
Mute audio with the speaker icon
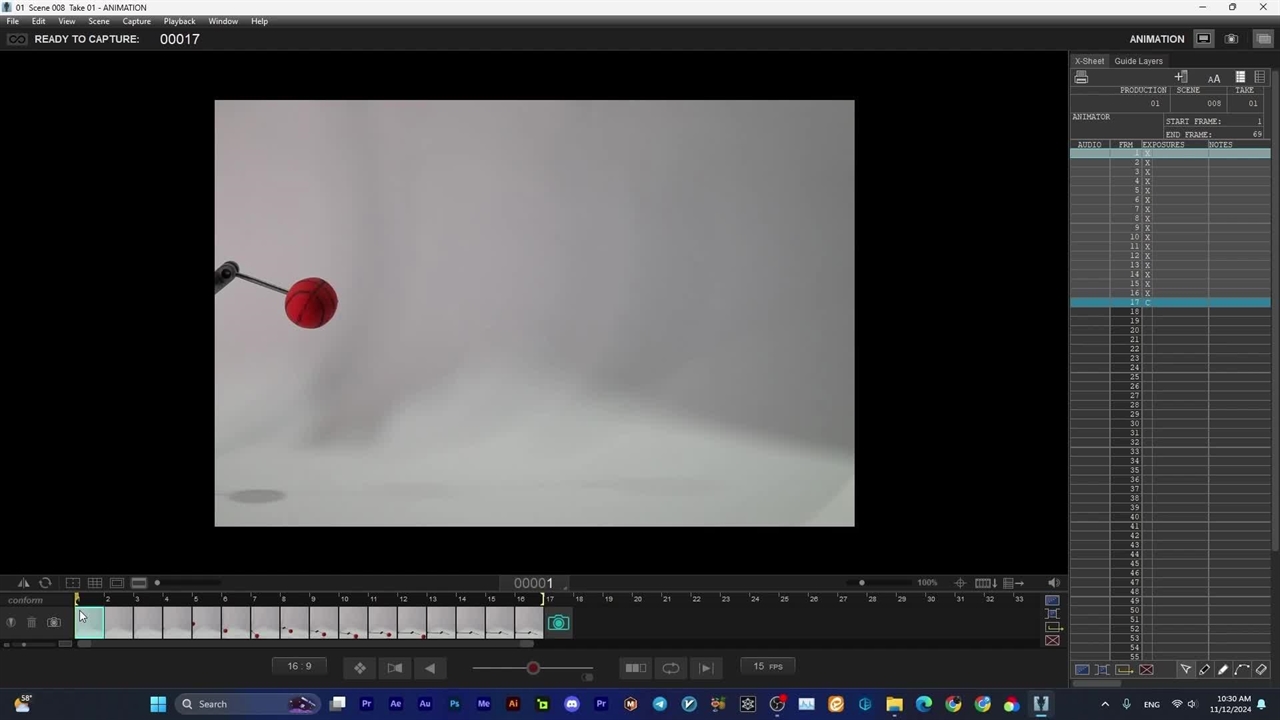point(1053,583)
